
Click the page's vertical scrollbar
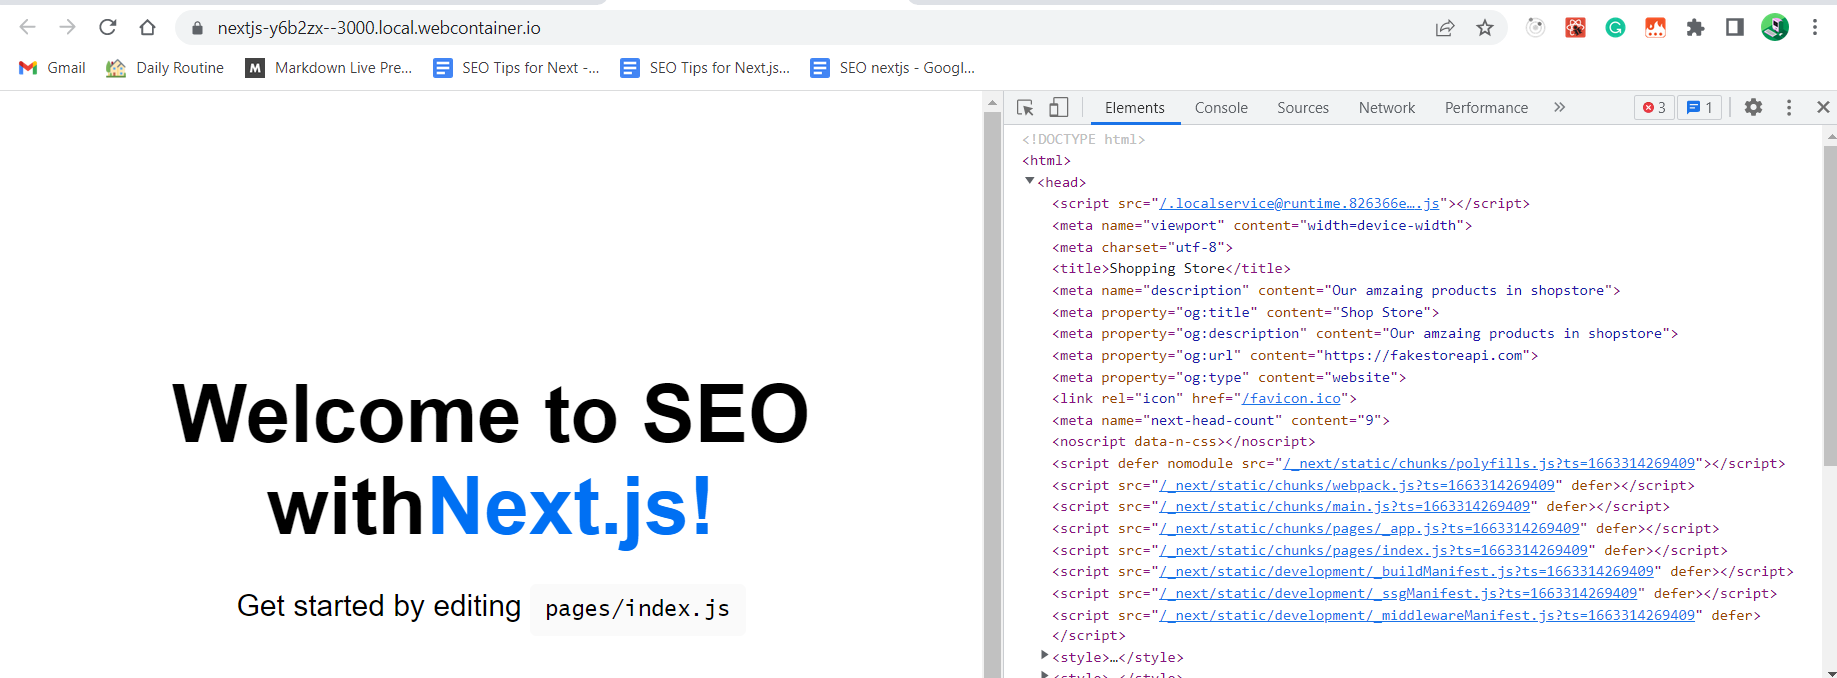tap(992, 395)
